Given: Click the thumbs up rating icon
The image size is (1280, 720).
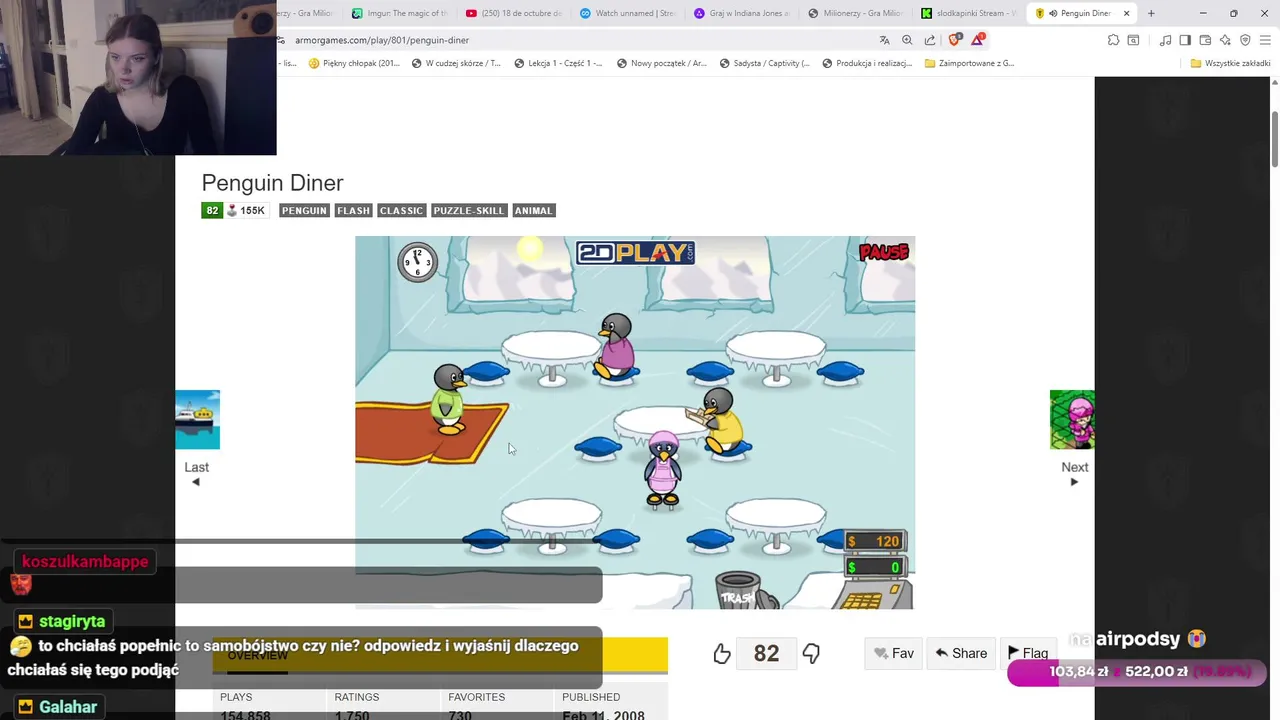Looking at the screenshot, I should point(722,654).
